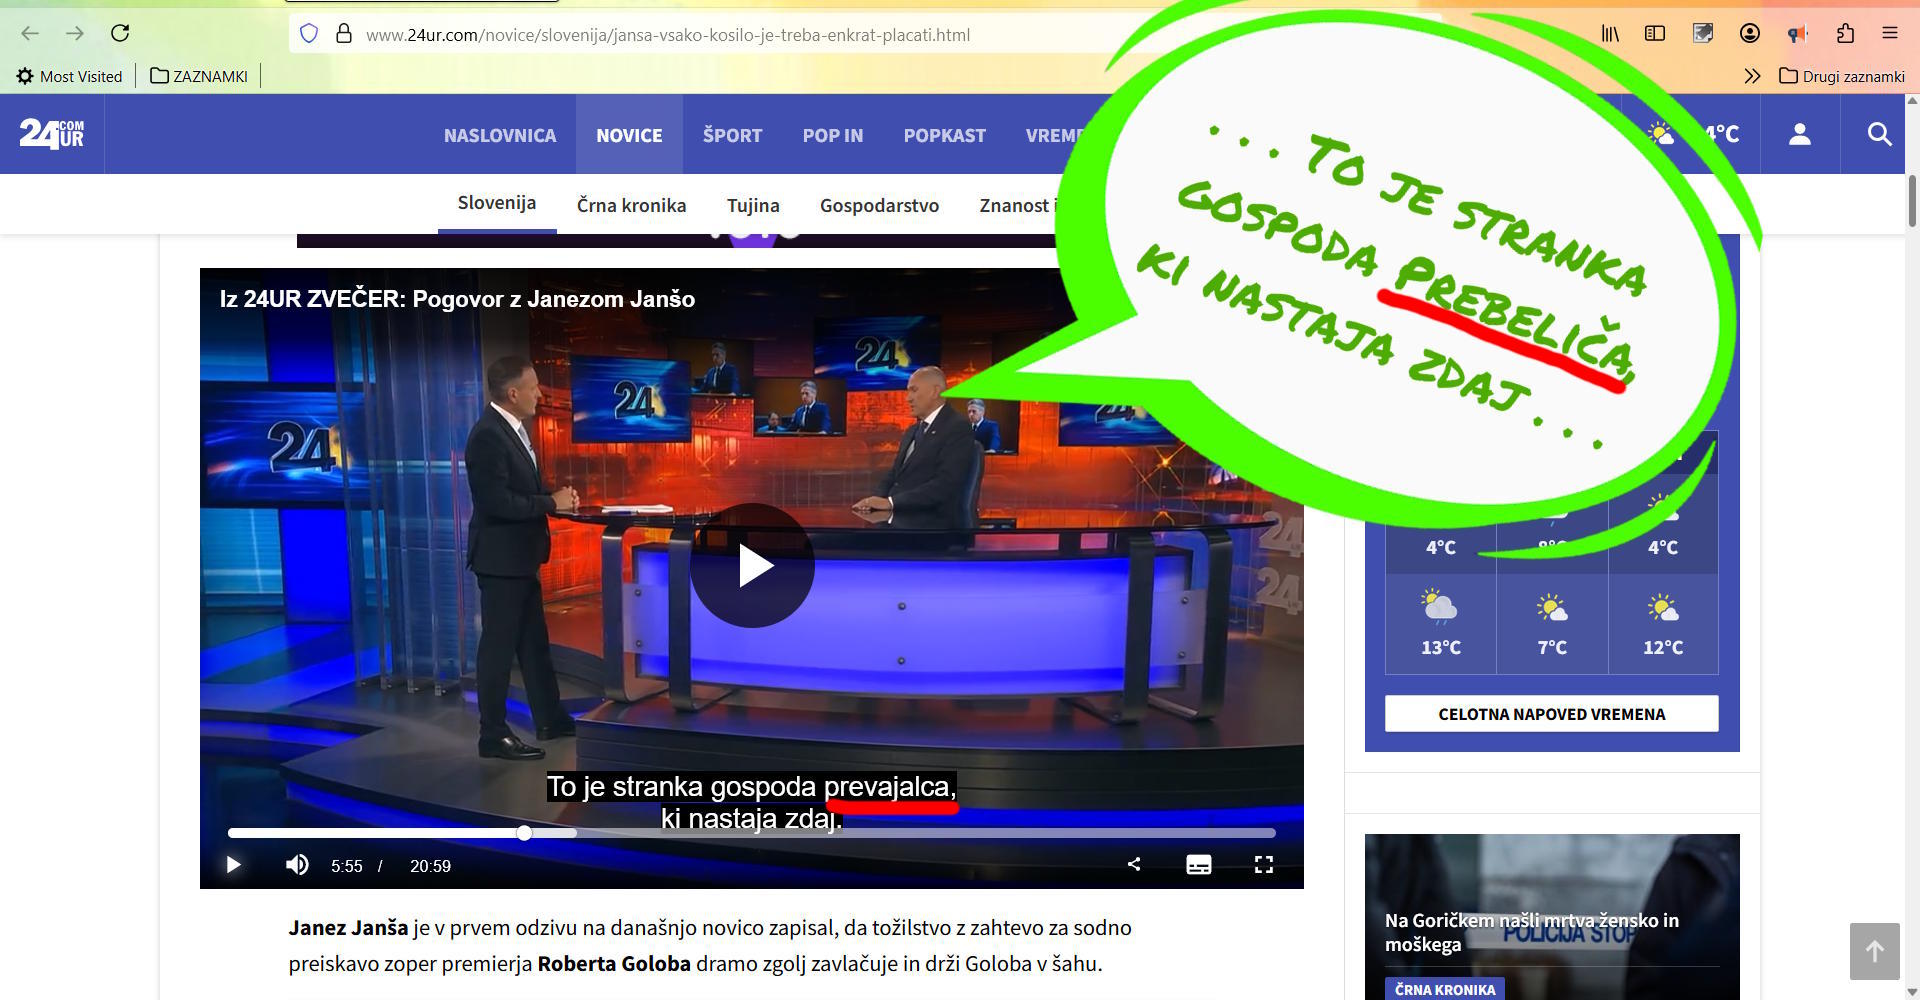Click the video progress bar scrubber
1920x1000 pixels.
coord(524,833)
